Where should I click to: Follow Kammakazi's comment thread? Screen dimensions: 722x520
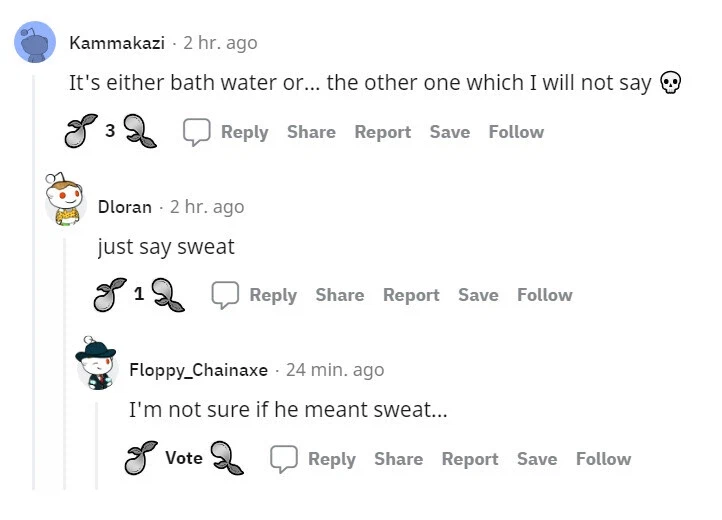coord(516,132)
